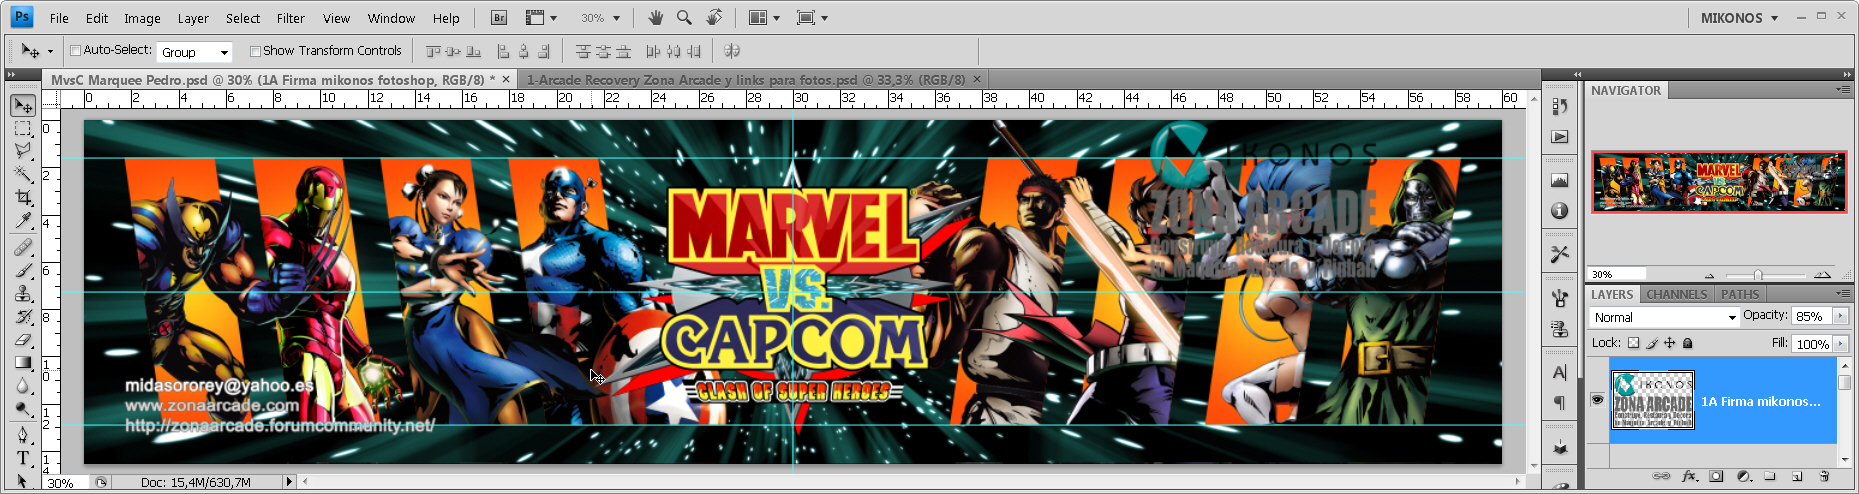The width and height of the screenshot is (1859, 494).
Task: Open the Auto-Select Group dropdown
Action: [x=194, y=52]
